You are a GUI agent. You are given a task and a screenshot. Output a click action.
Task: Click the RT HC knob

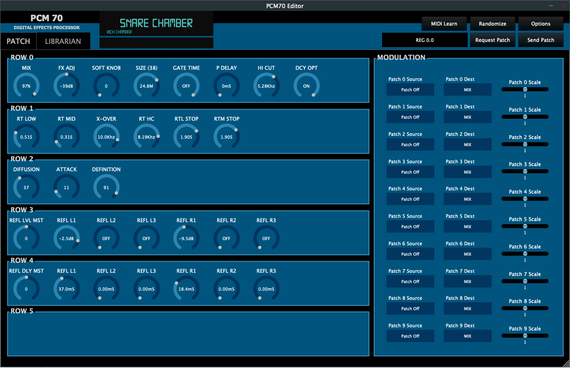pyautogui.click(x=146, y=137)
